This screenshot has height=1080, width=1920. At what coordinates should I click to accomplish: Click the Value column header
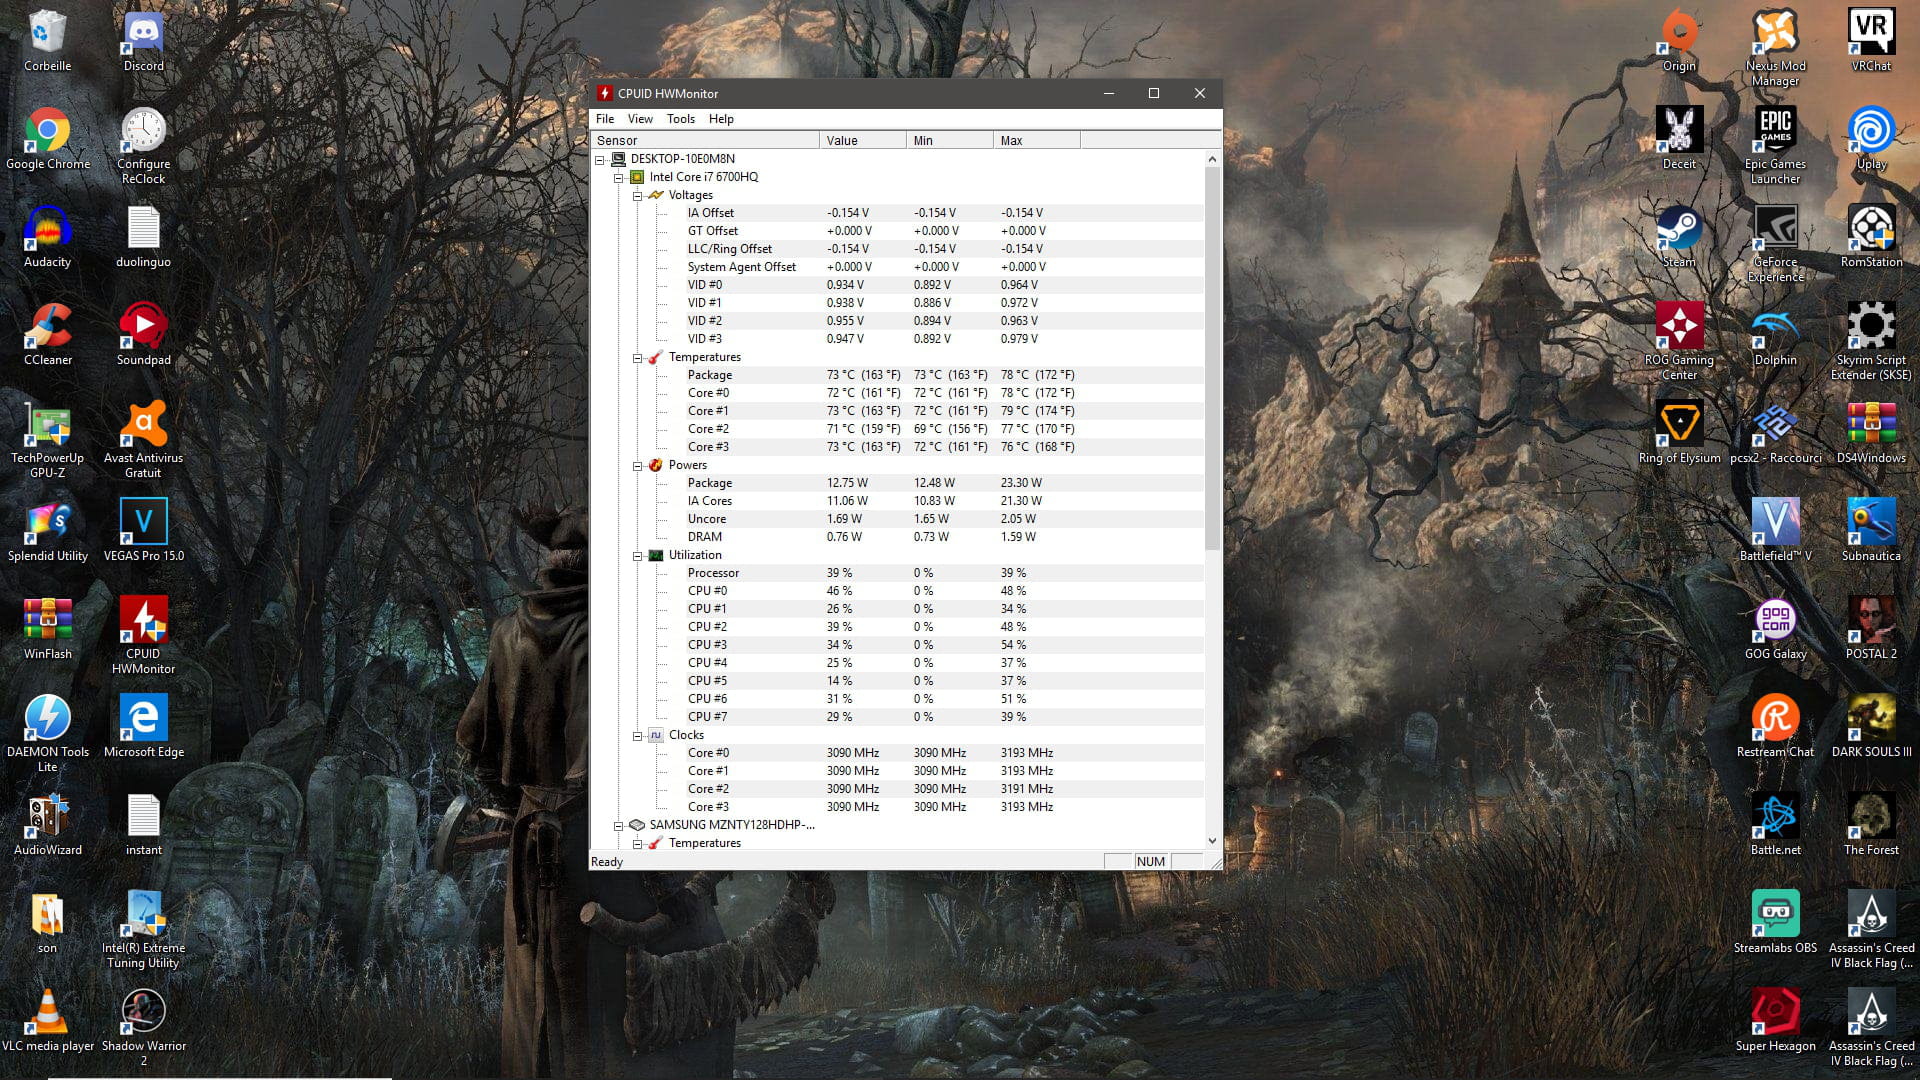[x=863, y=140]
